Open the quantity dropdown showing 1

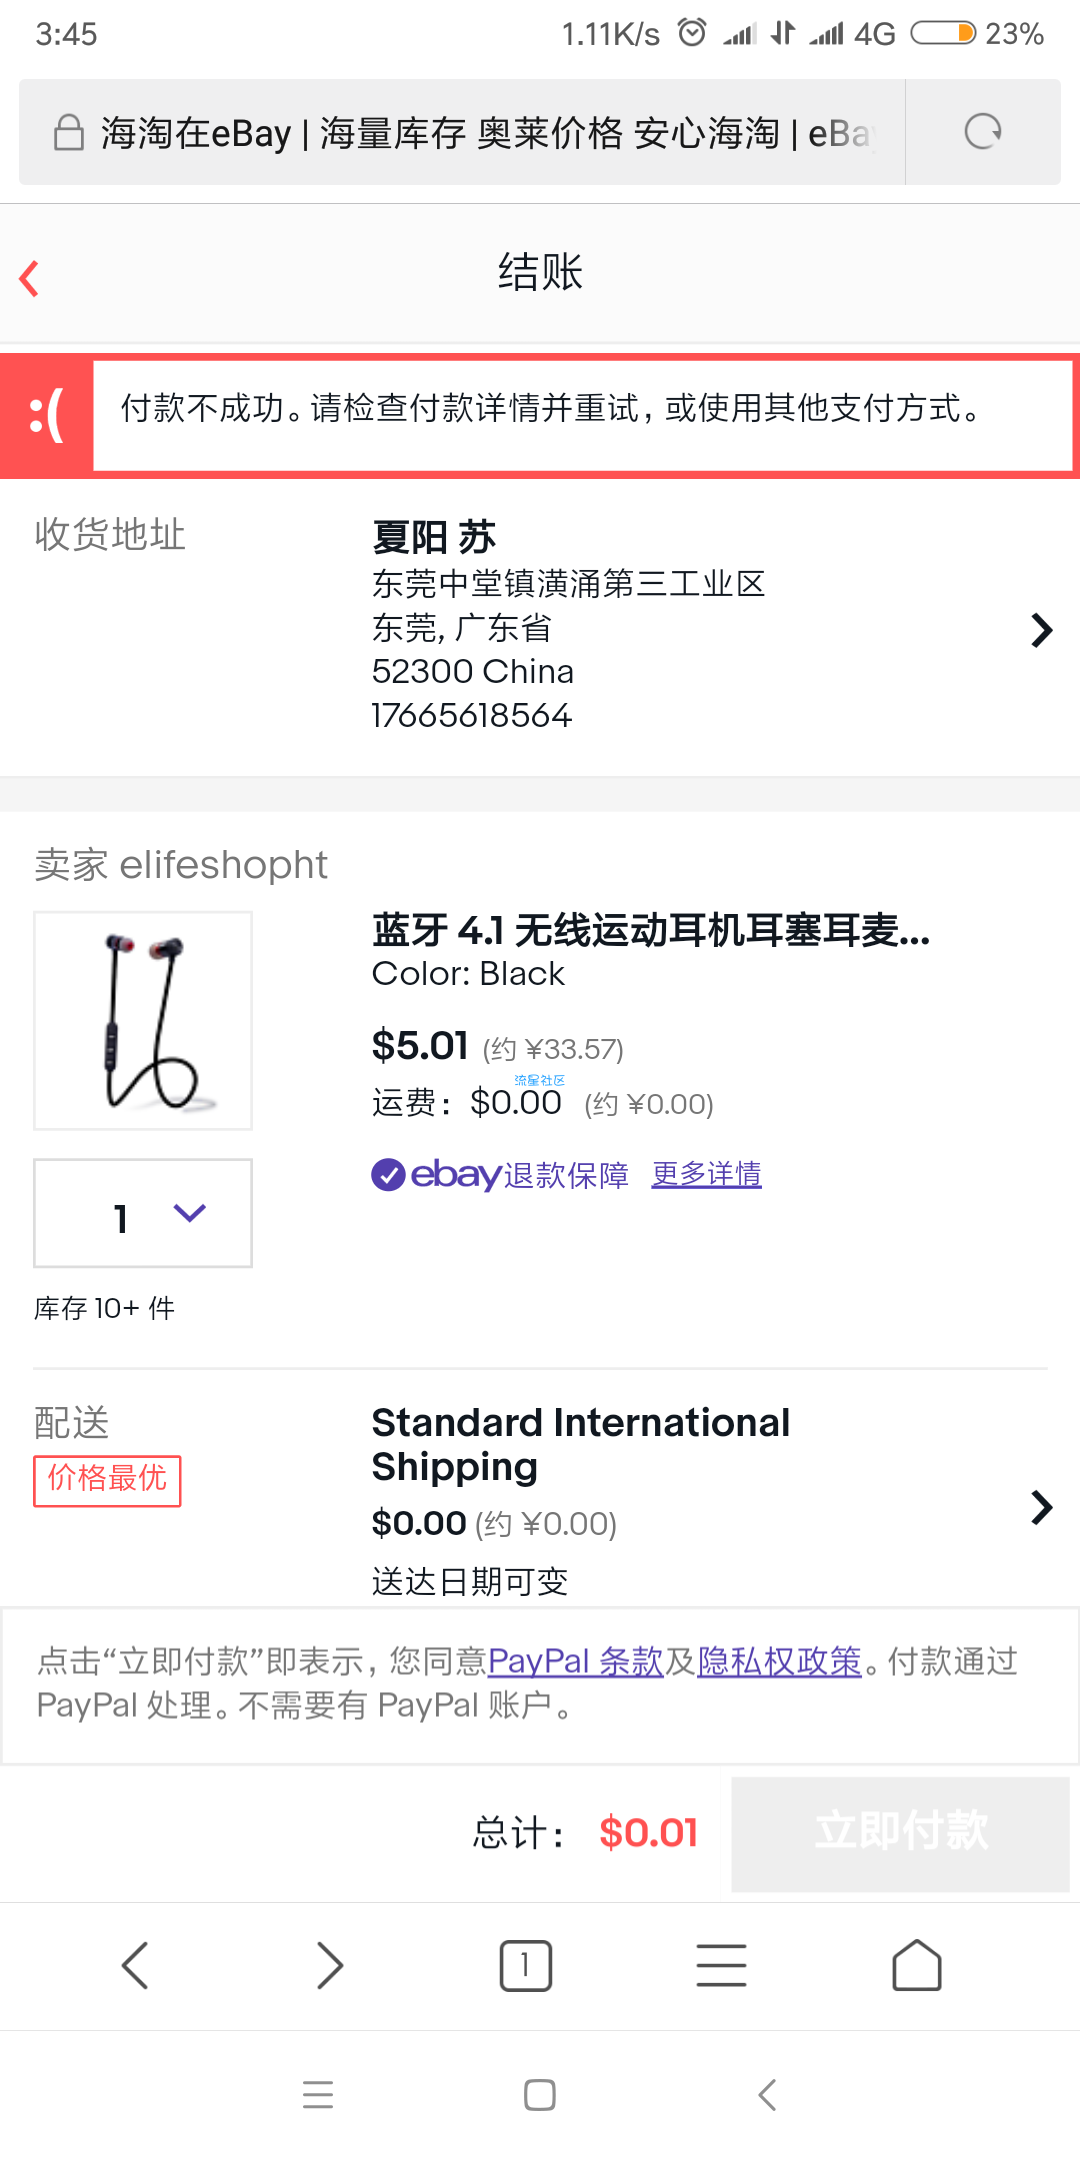click(x=143, y=1213)
